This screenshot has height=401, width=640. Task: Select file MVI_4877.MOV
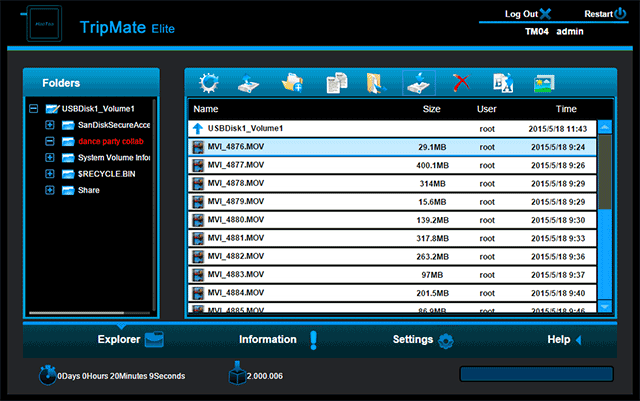[392, 165]
